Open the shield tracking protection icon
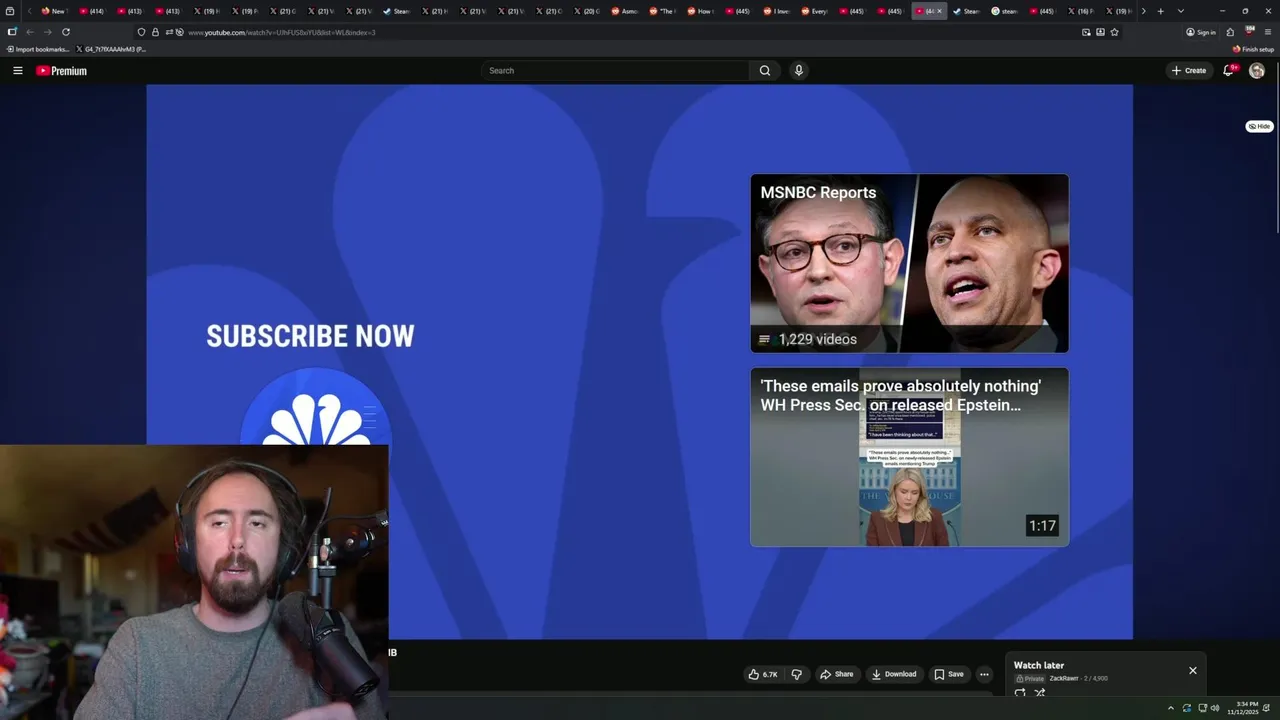The width and height of the screenshot is (1280, 720). (141, 32)
